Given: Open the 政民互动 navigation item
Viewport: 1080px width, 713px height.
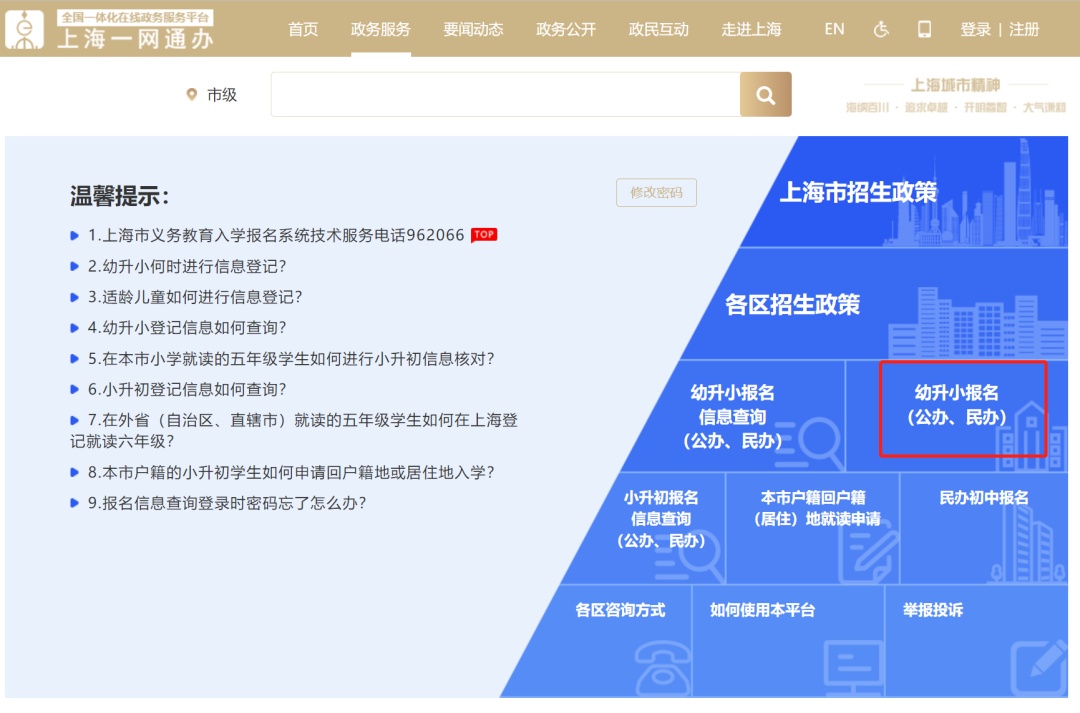Looking at the screenshot, I should [658, 29].
